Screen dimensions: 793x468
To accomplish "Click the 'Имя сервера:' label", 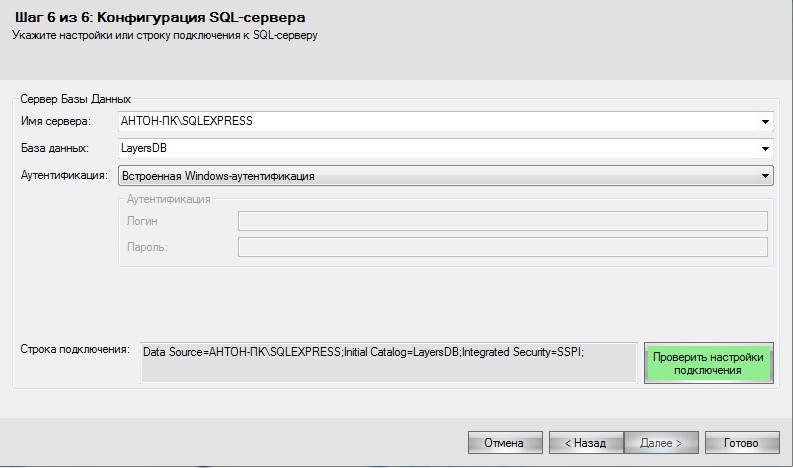I will (56, 122).
